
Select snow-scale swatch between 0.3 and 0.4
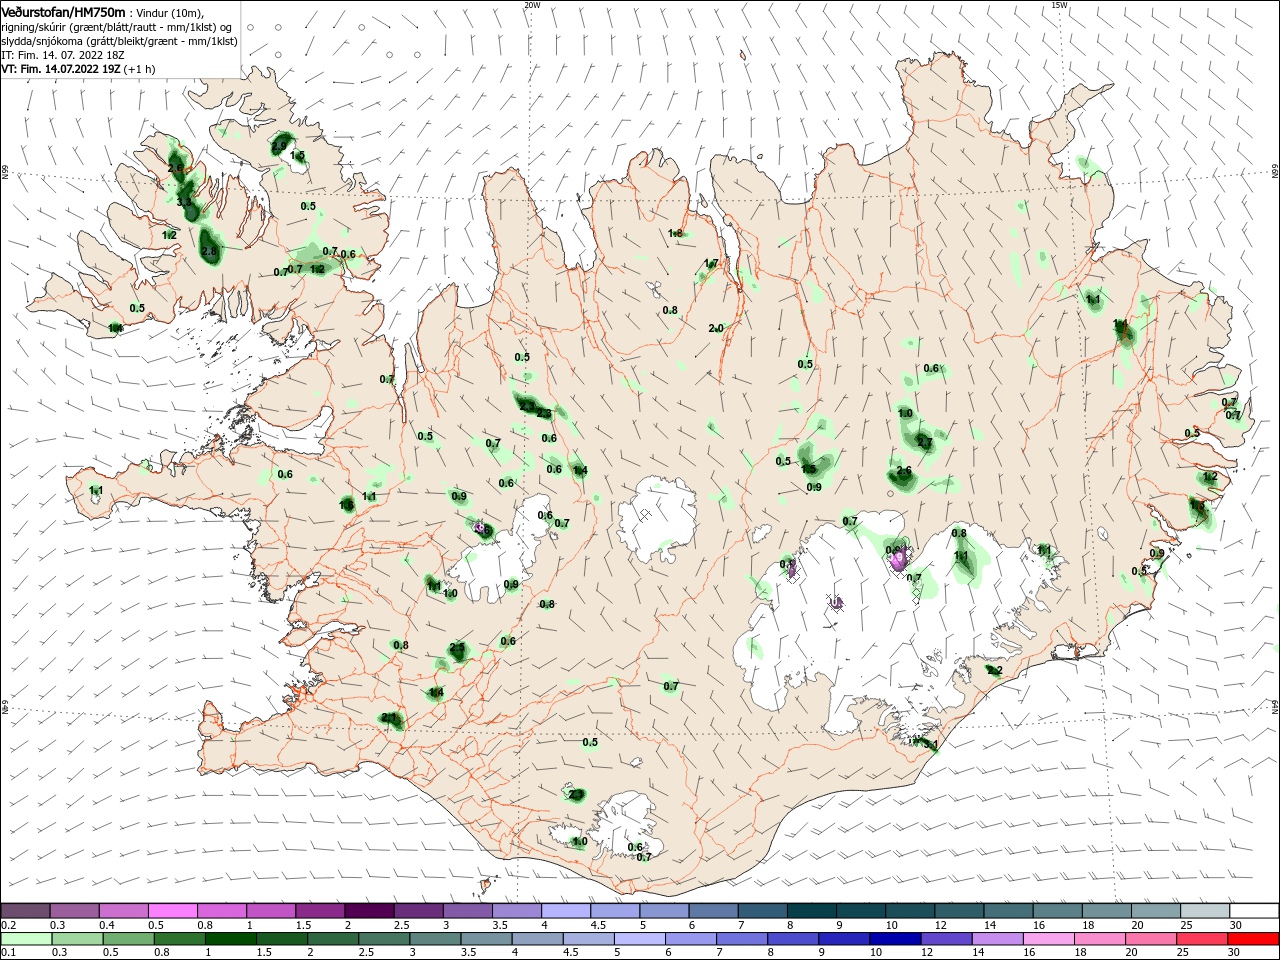[75, 910]
